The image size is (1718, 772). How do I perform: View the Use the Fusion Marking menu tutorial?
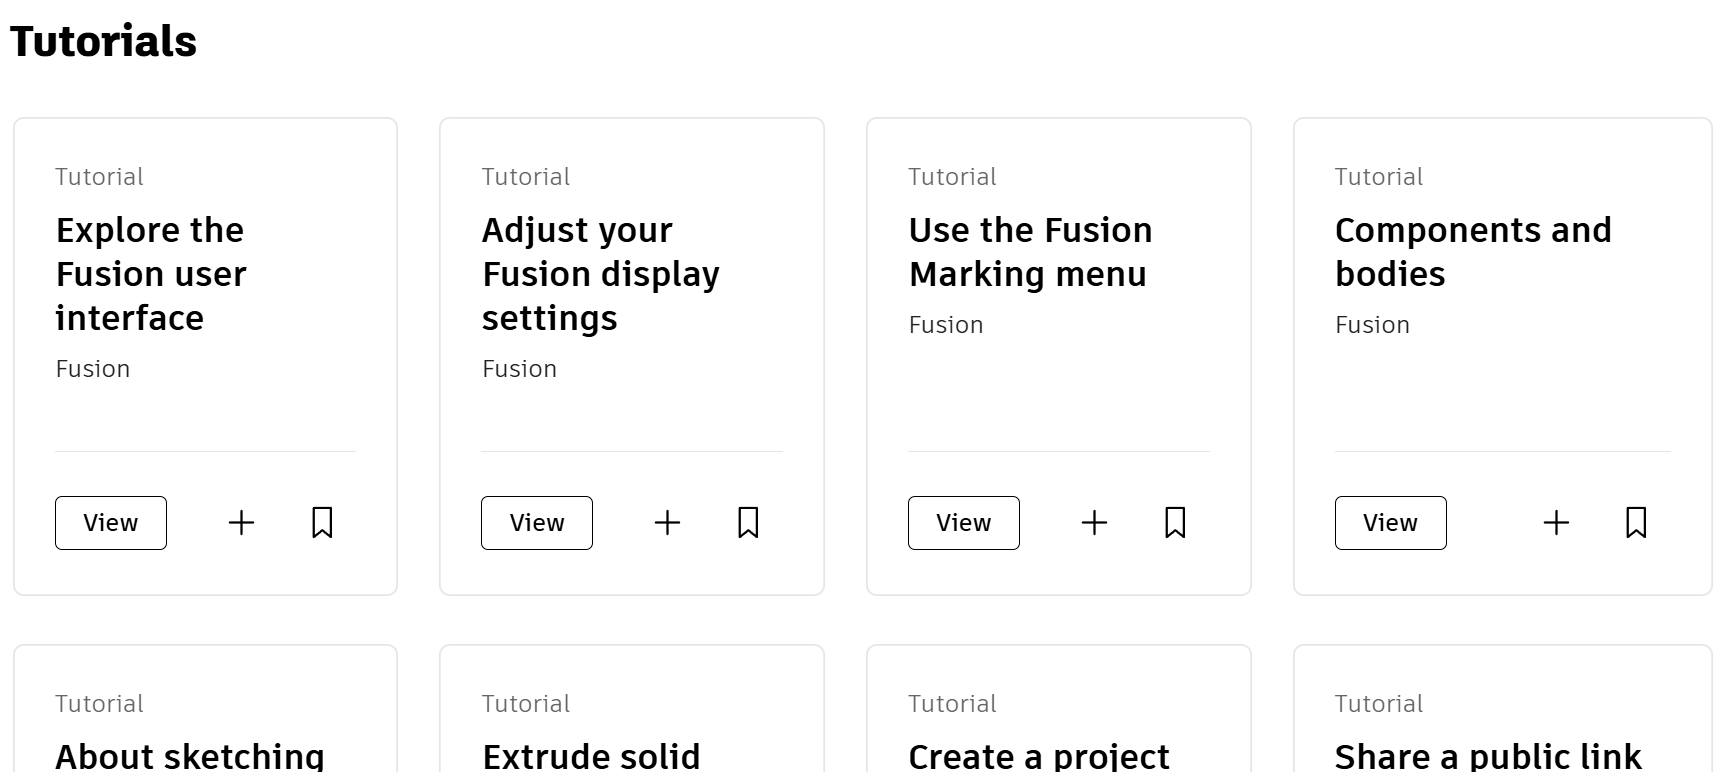pos(964,523)
